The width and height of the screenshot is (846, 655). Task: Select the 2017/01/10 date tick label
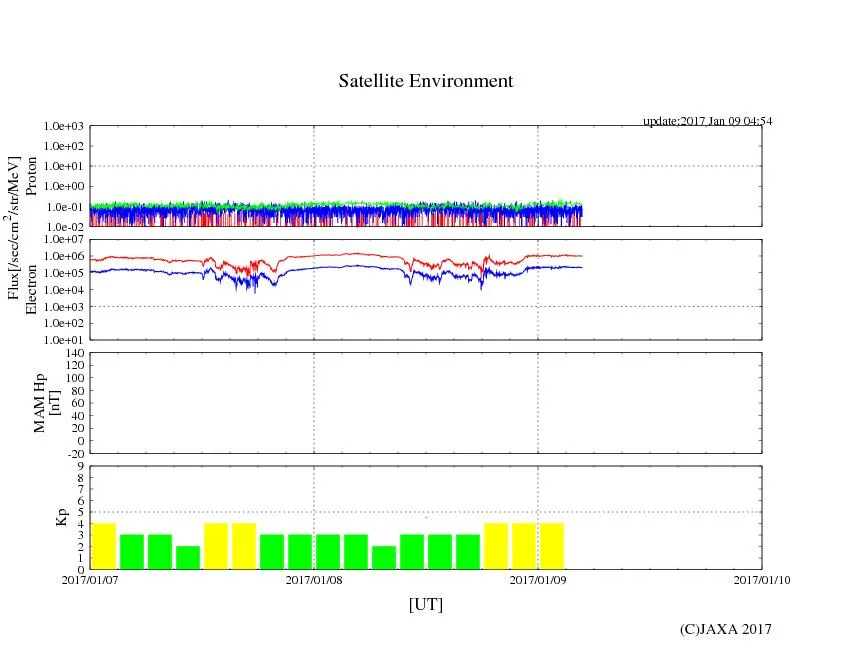pyautogui.click(x=761, y=579)
